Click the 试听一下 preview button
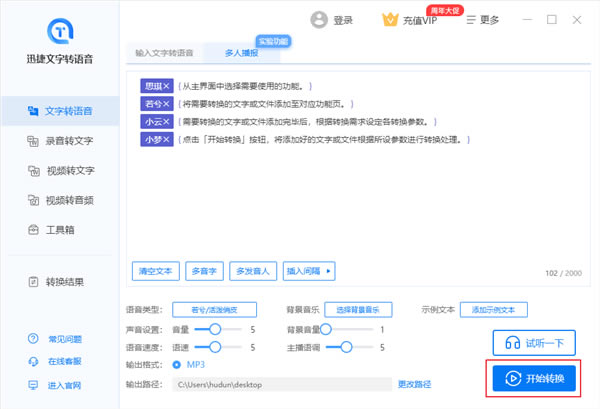Viewport: 600px width, 409px height. (534, 343)
